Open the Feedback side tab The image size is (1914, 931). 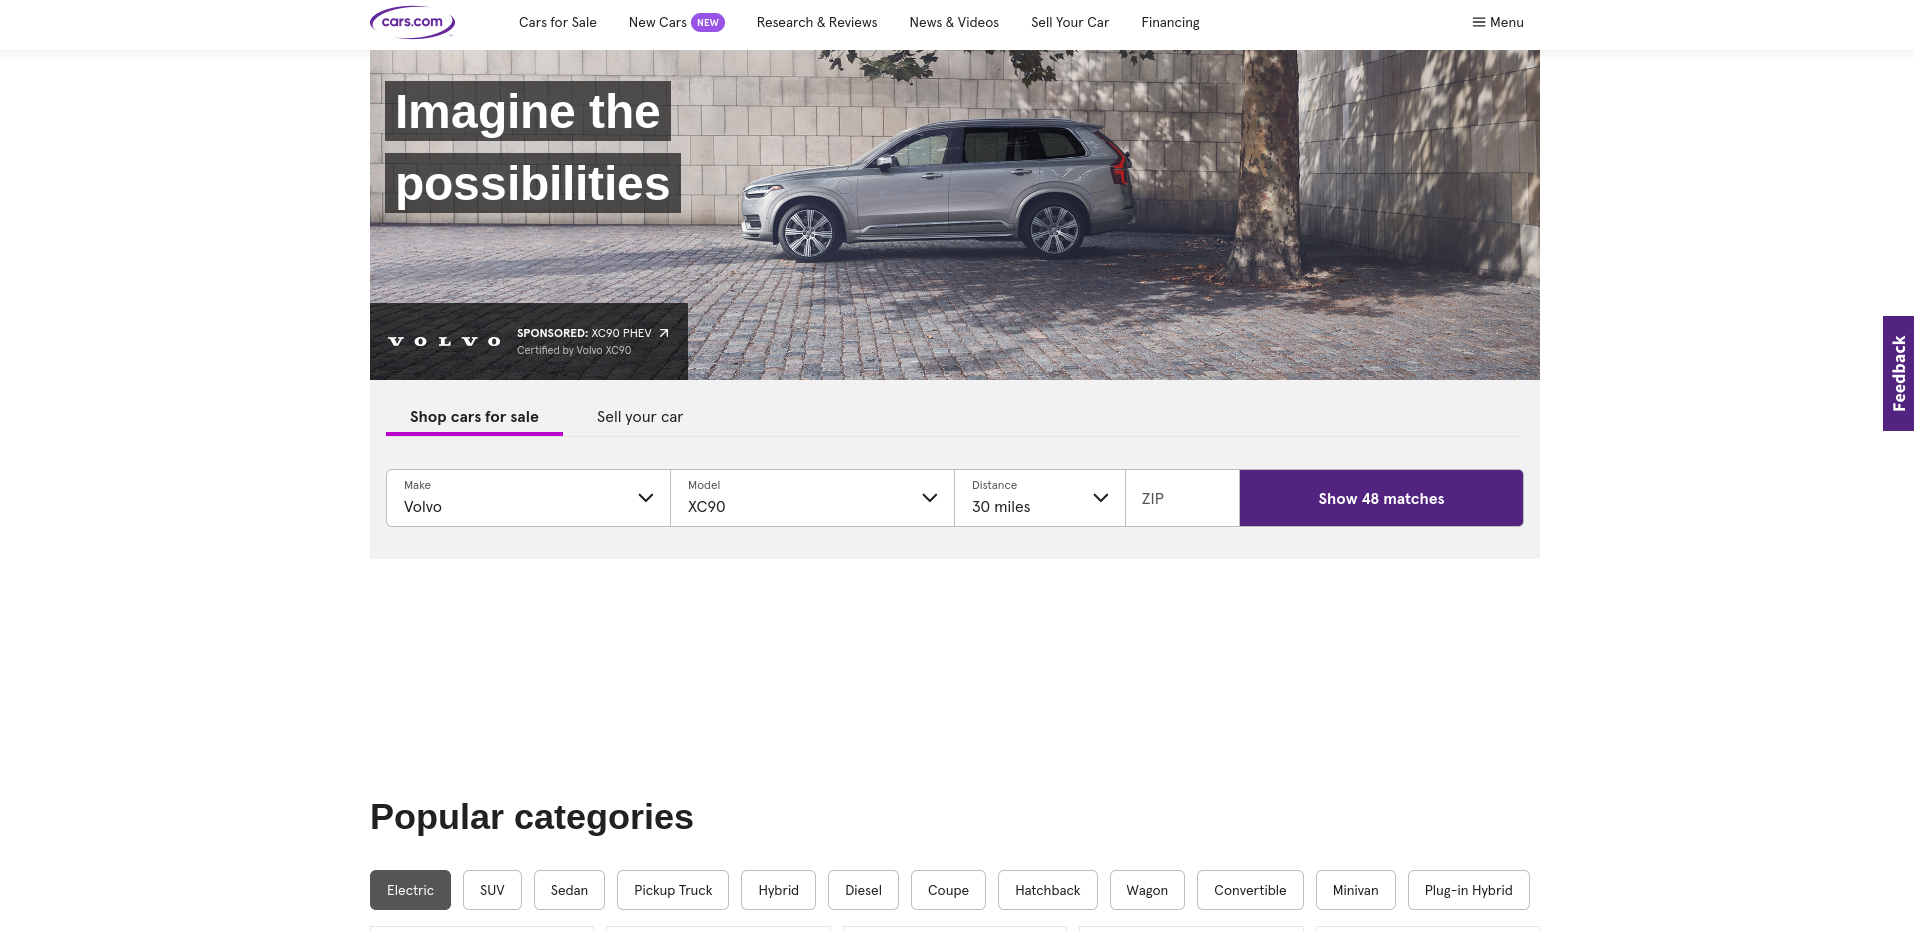pos(1898,373)
